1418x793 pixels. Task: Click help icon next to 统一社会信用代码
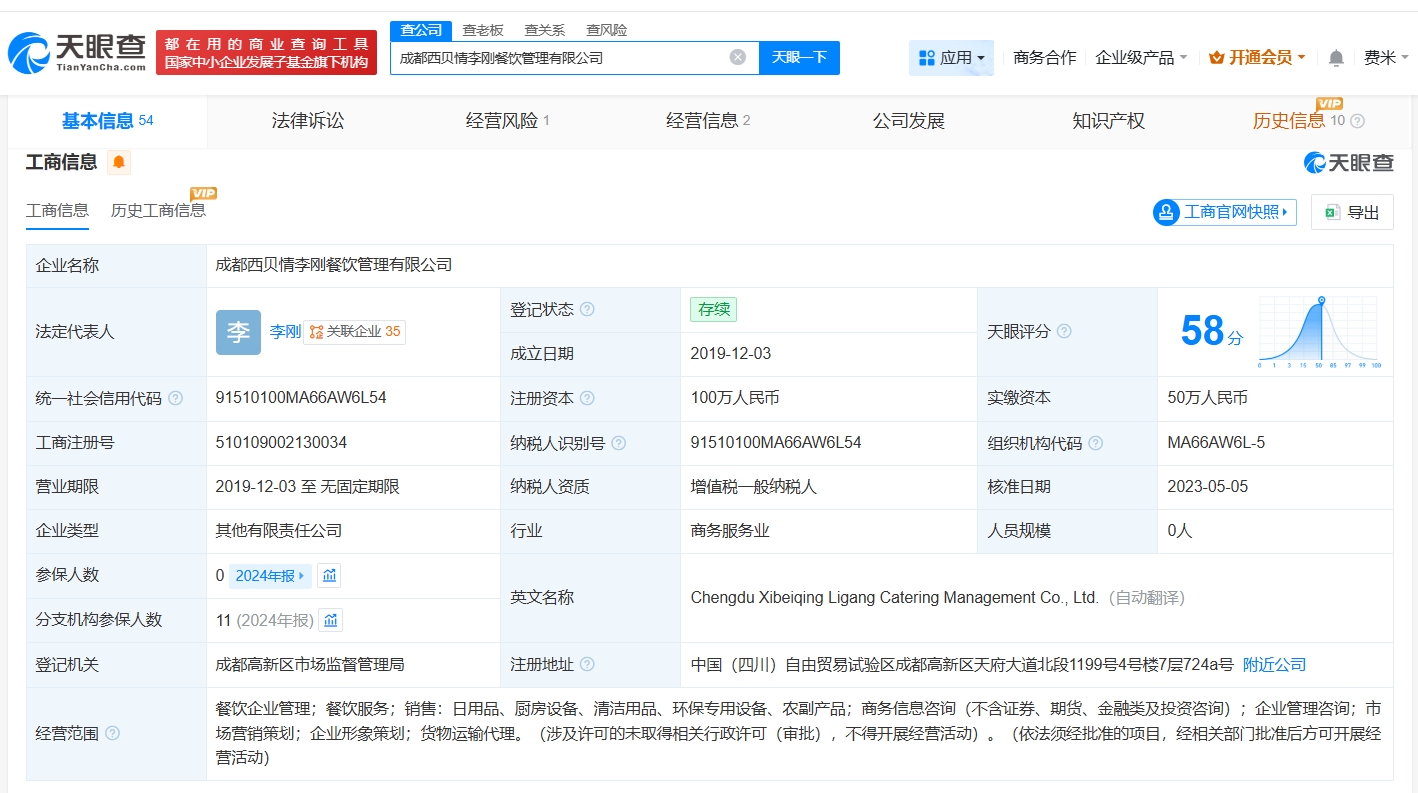176,398
